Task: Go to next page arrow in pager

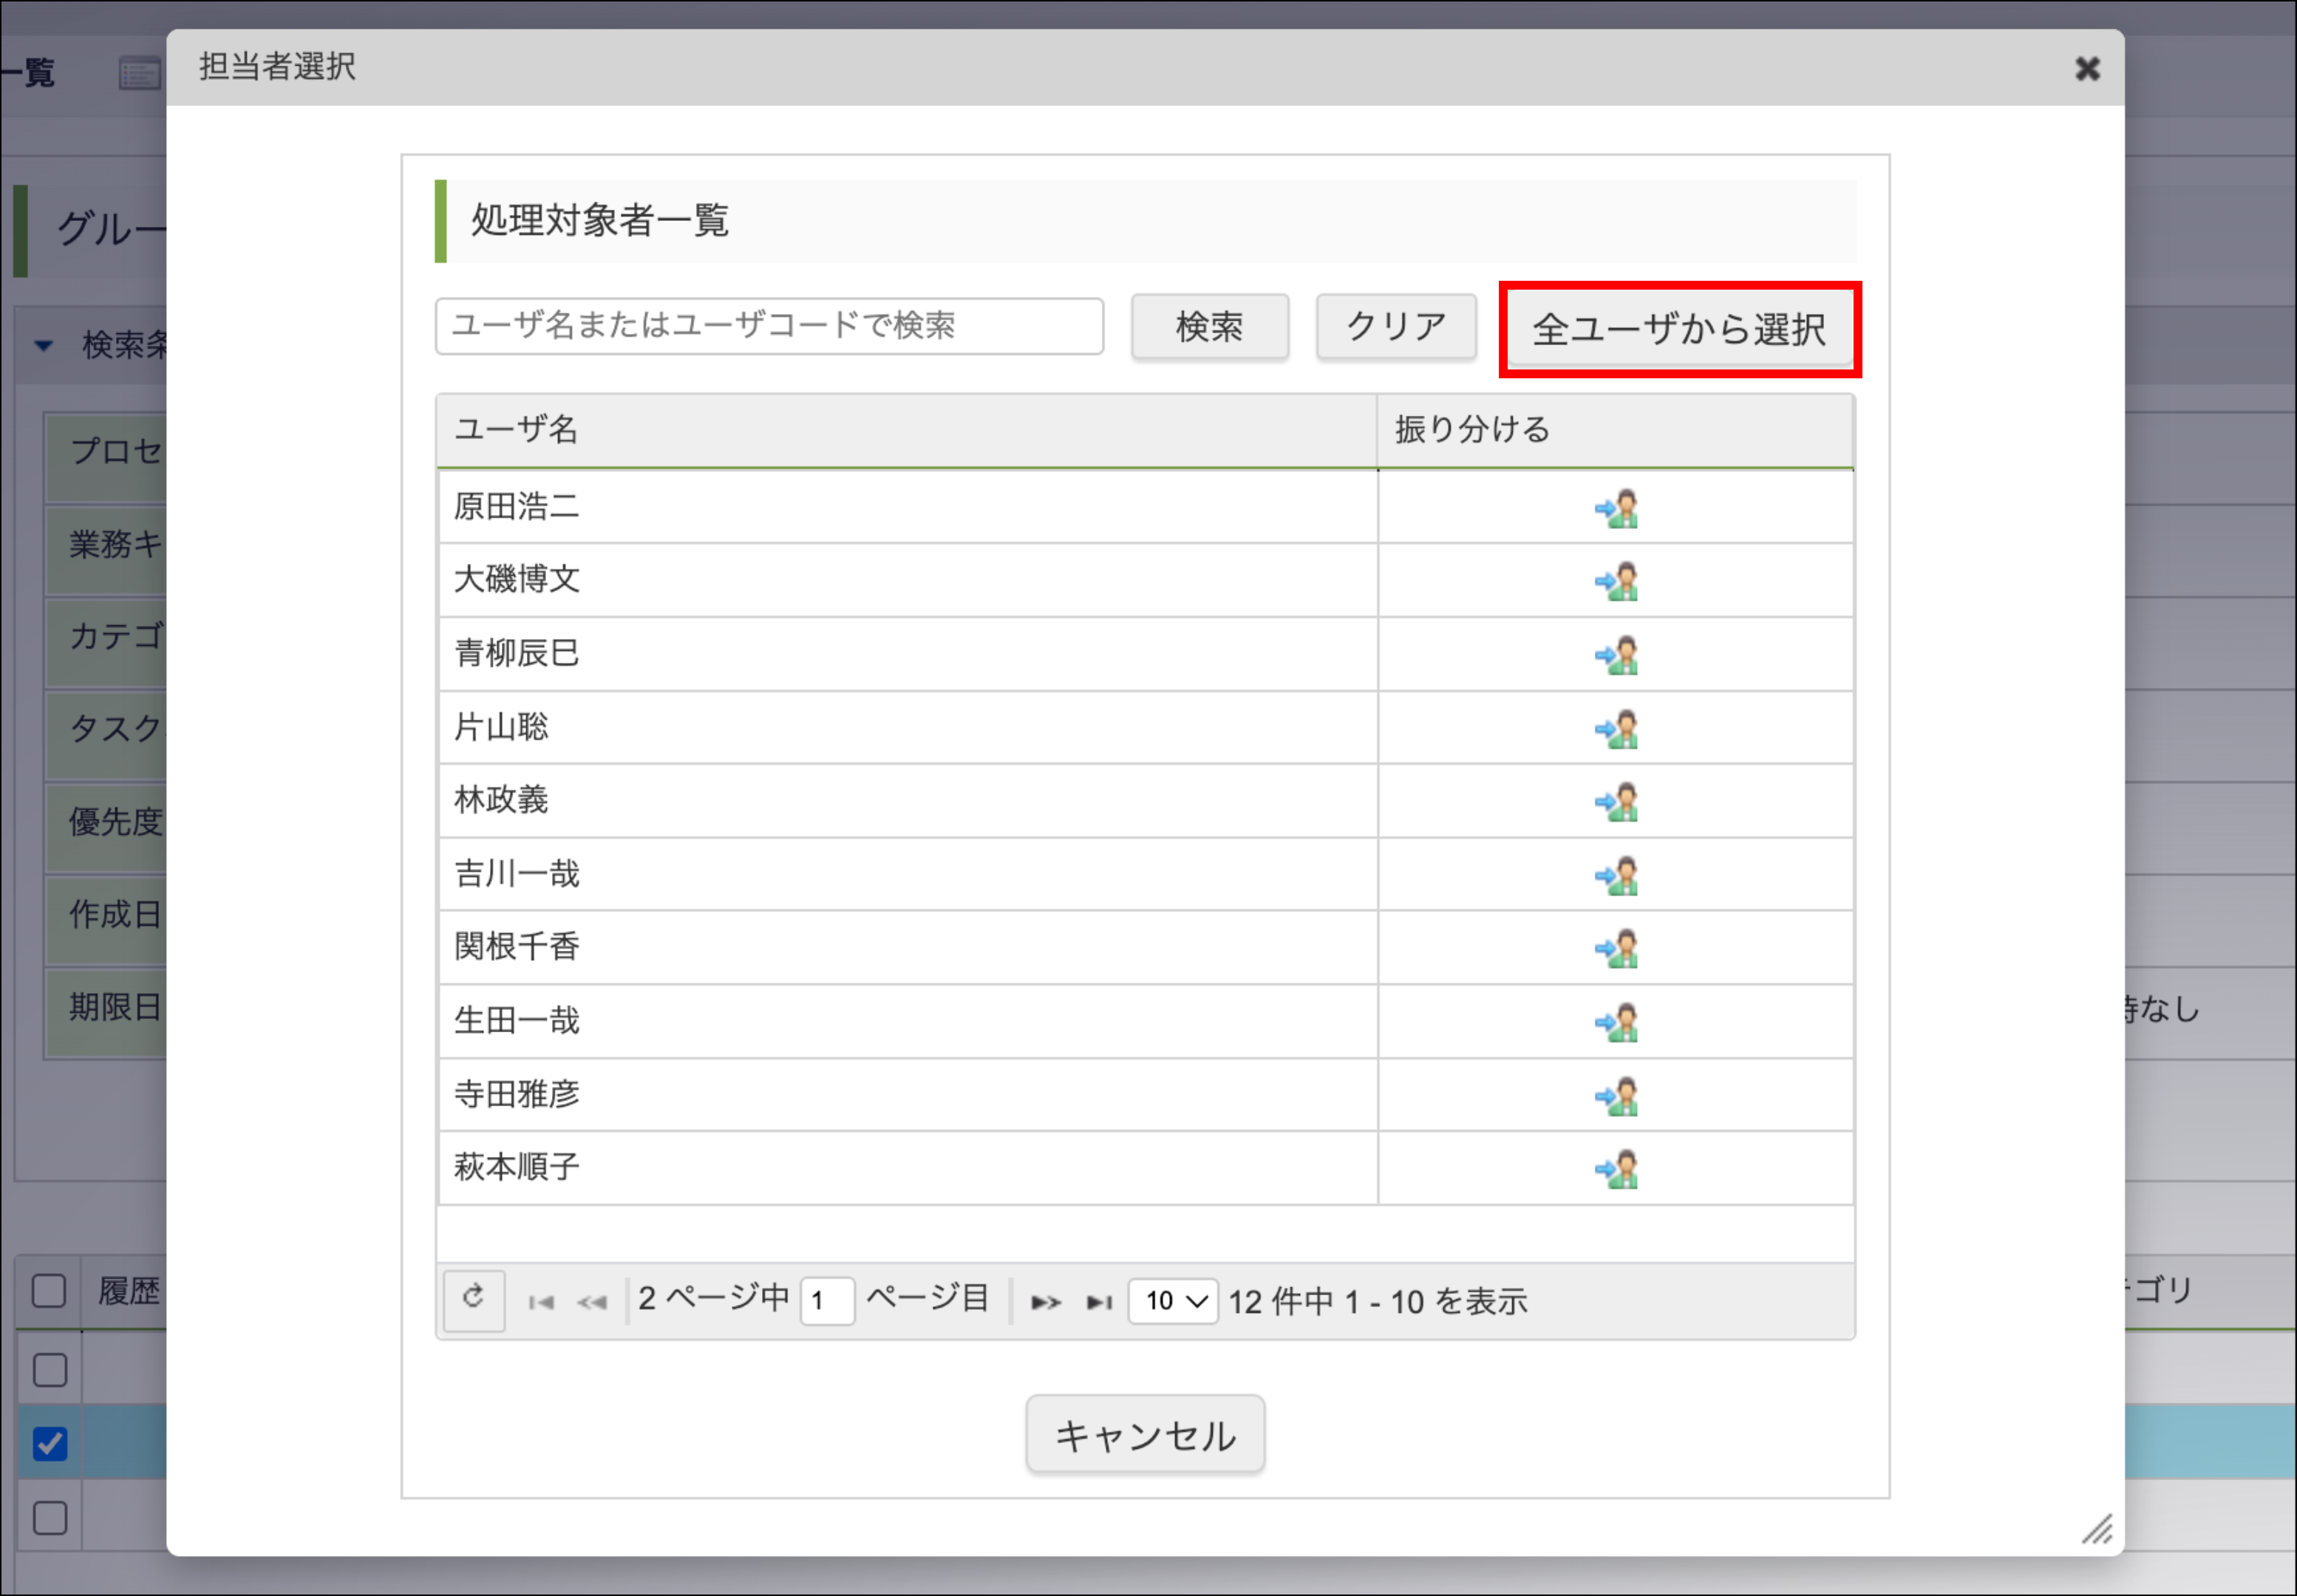Action: (1046, 1302)
